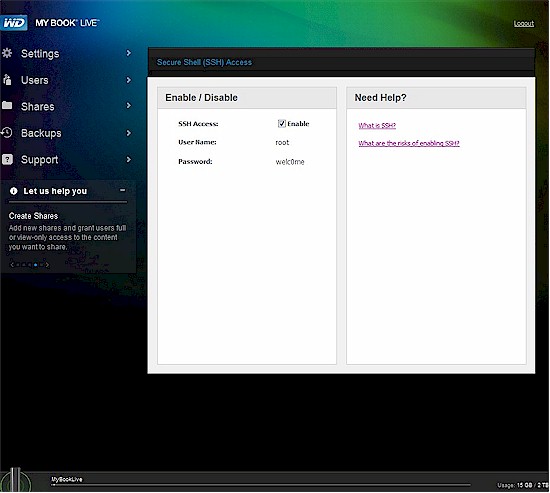Click the Users person icon
This screenshot has height=493, width=550.
(x=7, y=80)
